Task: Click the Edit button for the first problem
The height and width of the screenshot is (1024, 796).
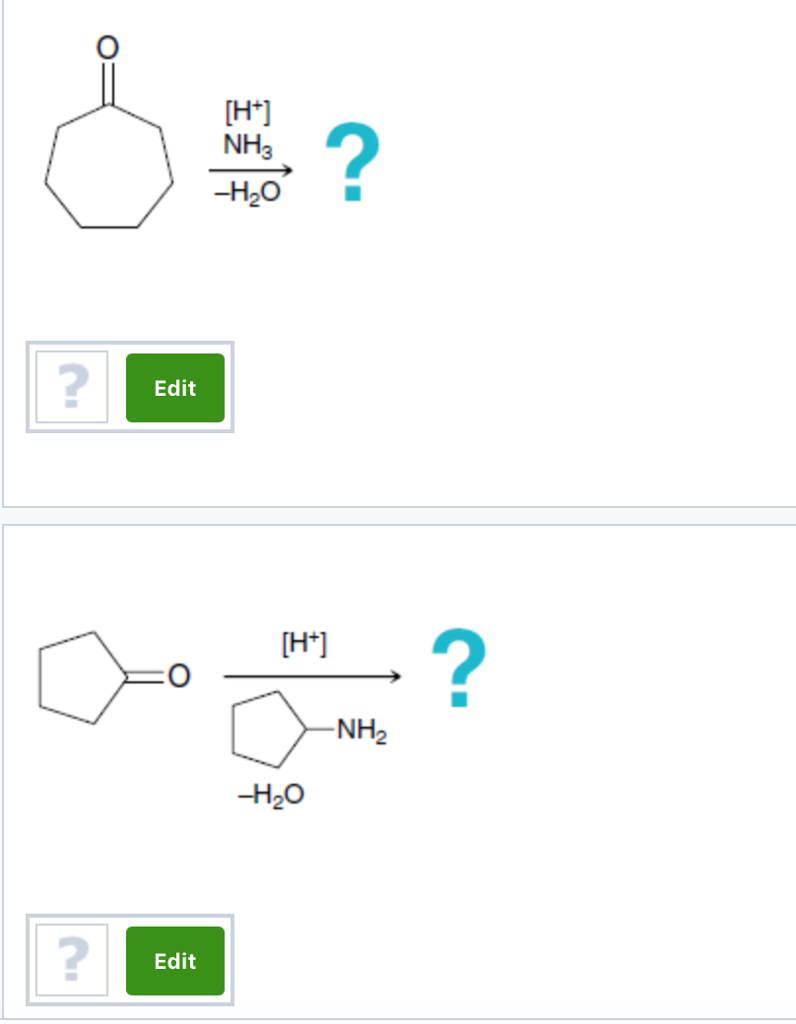Action: (175, 388)
